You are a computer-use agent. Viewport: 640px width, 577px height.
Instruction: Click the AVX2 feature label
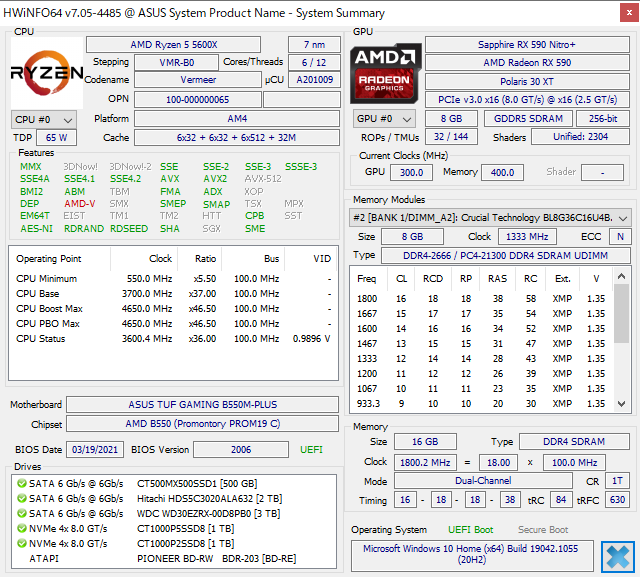pos(215,179)
